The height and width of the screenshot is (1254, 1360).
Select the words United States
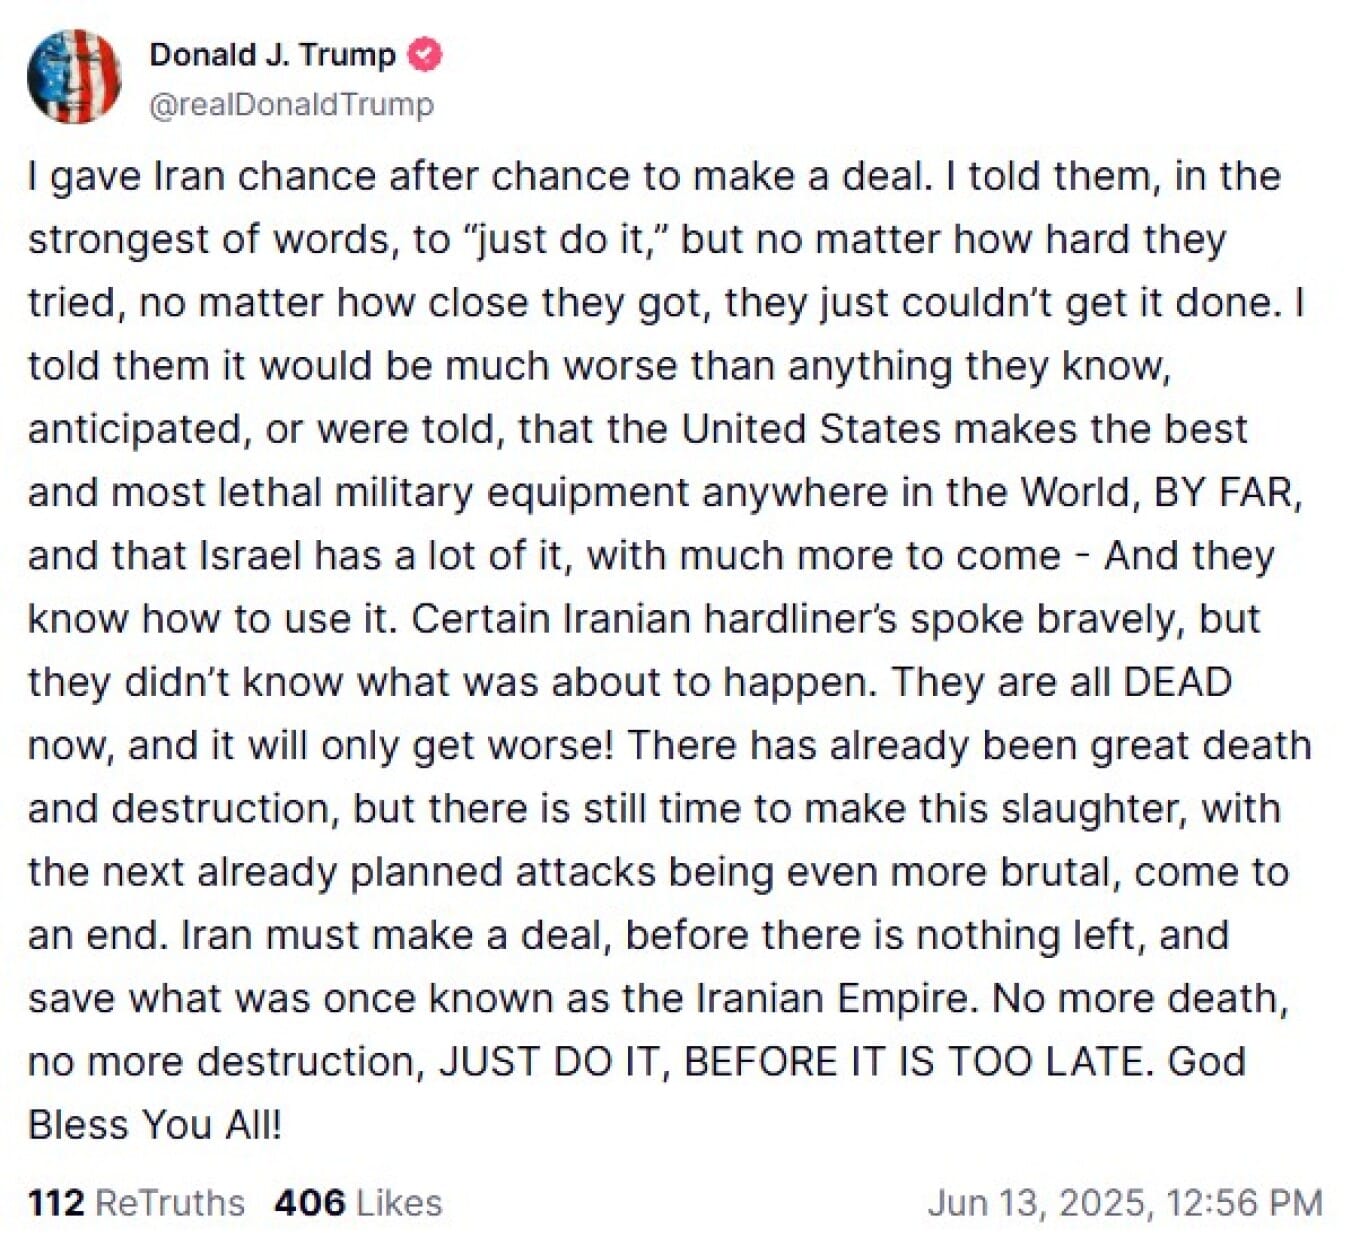point(811,429)
